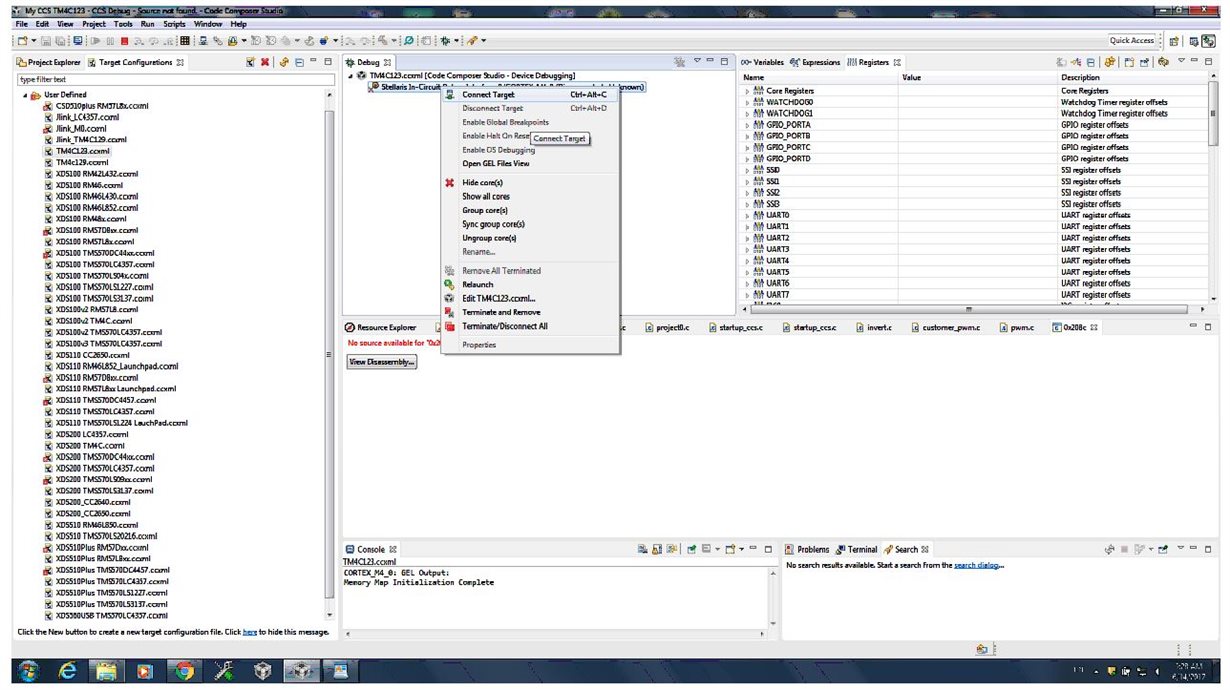Open the pwm.c editor tab
Screen dimensions: 1230x690
tap(1015, 327)
